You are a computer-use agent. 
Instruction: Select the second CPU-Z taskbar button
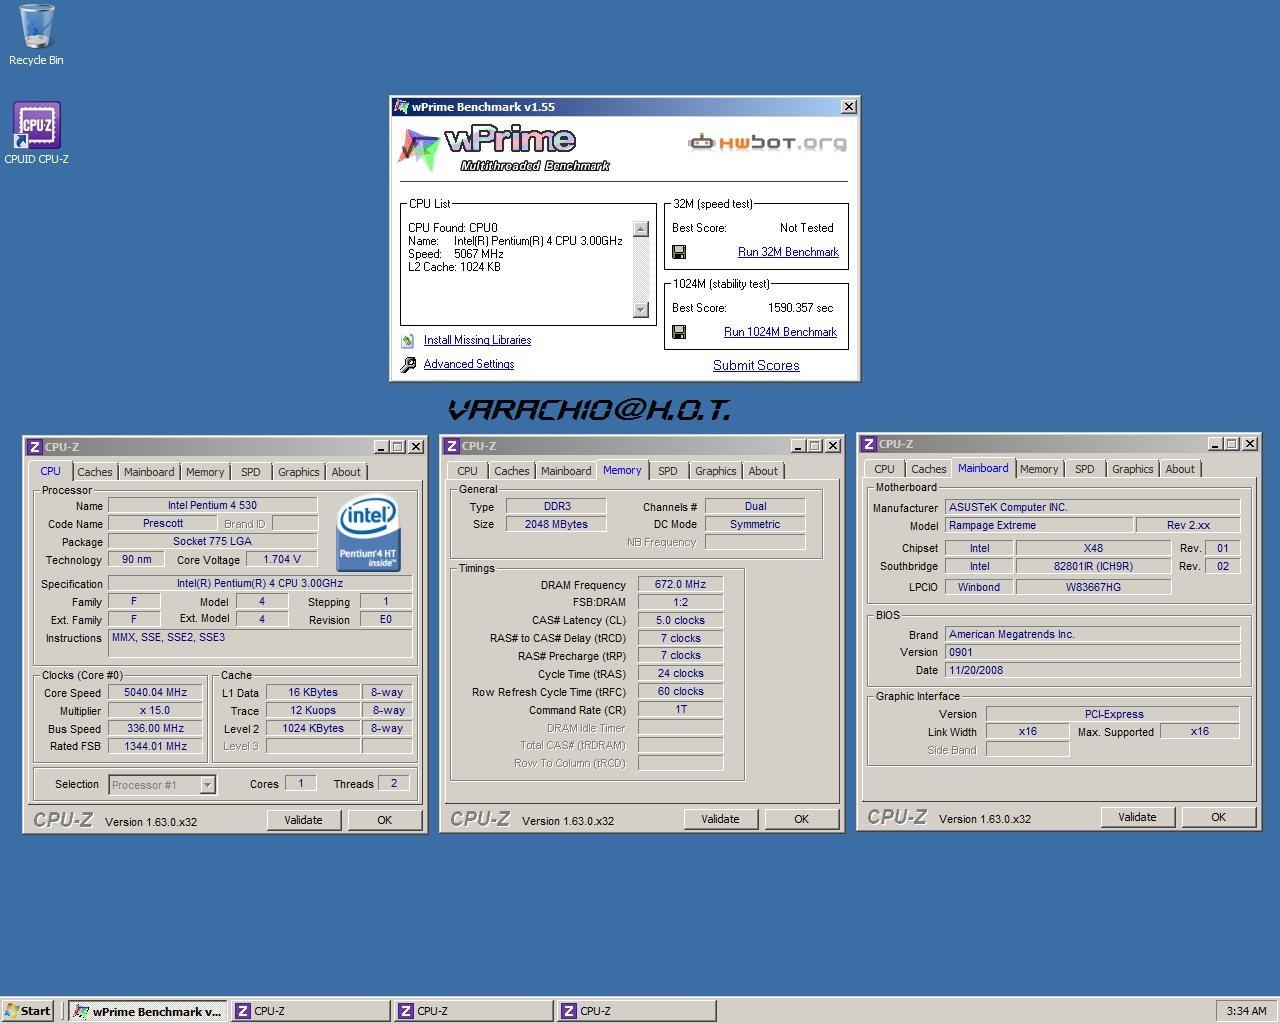tap(473, 1011)
